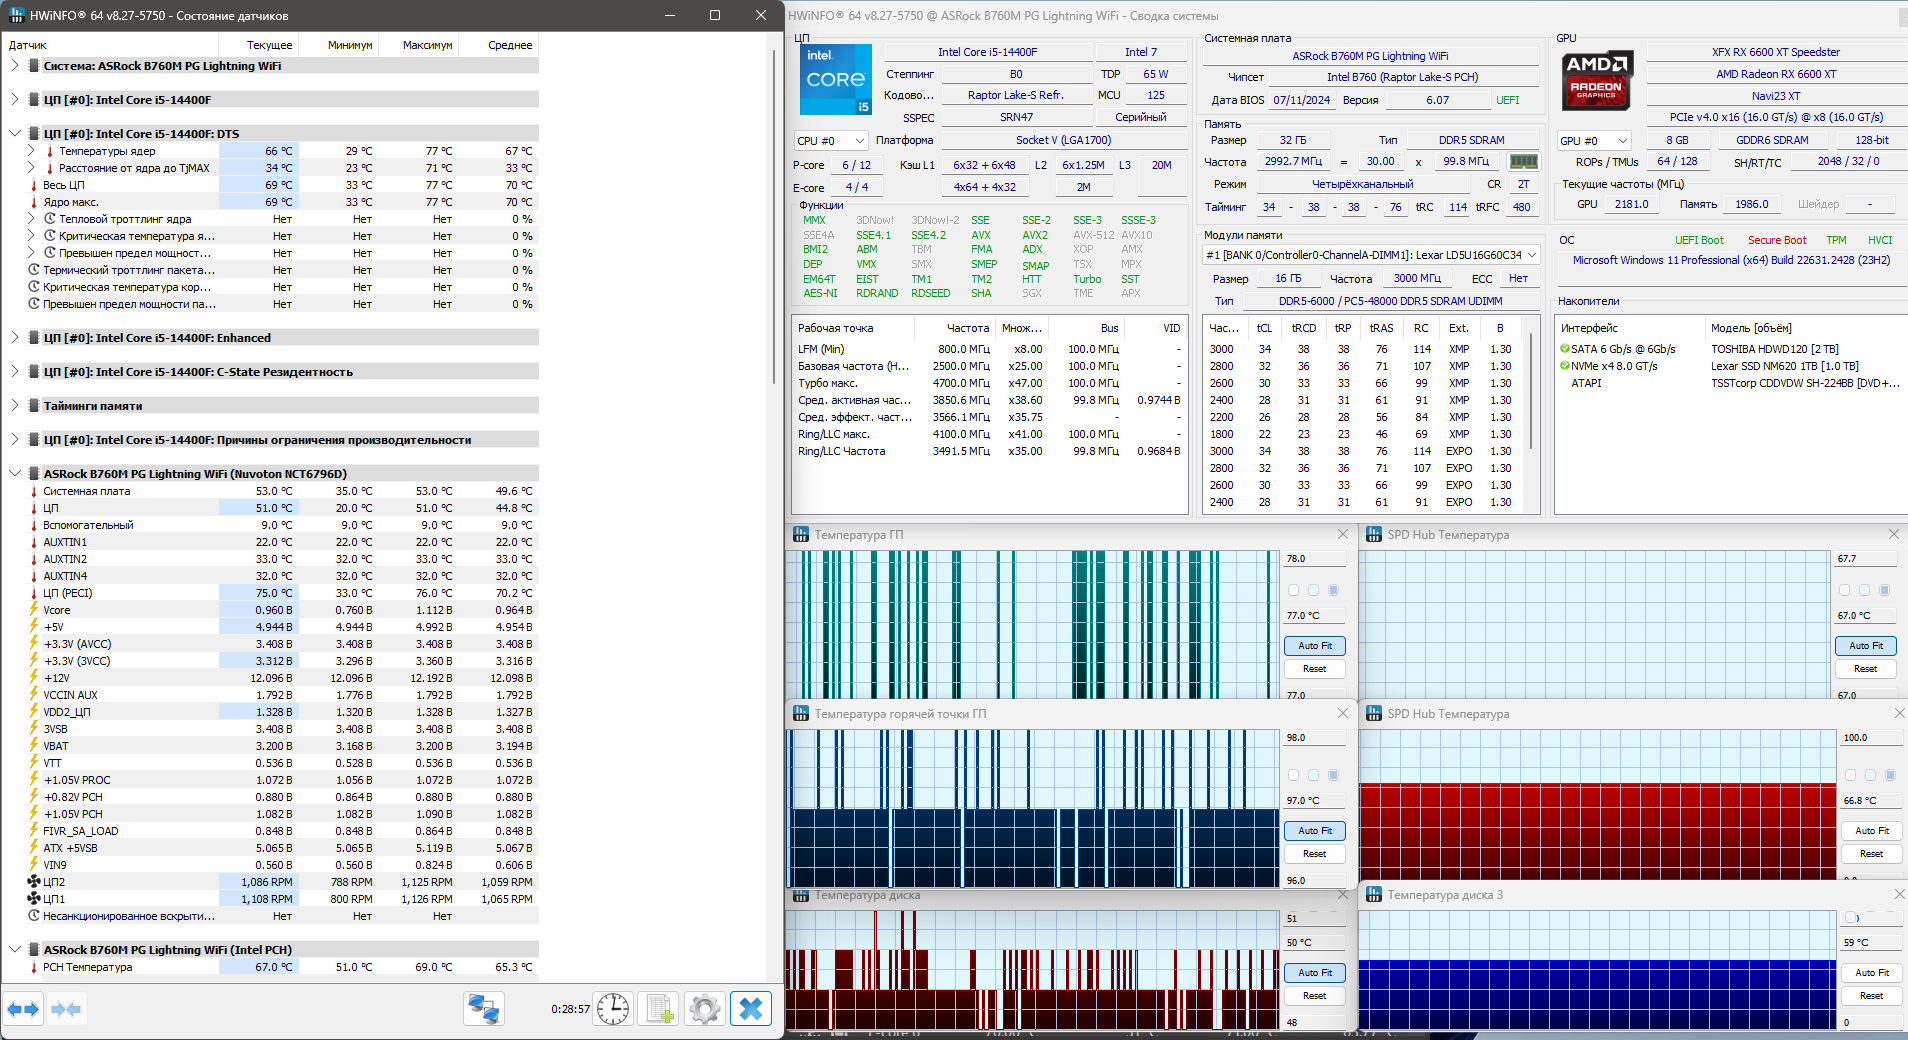1908x1040 pixels.
Task: Click the Intel Core i5 logo
Action: [x=836, y=79]
